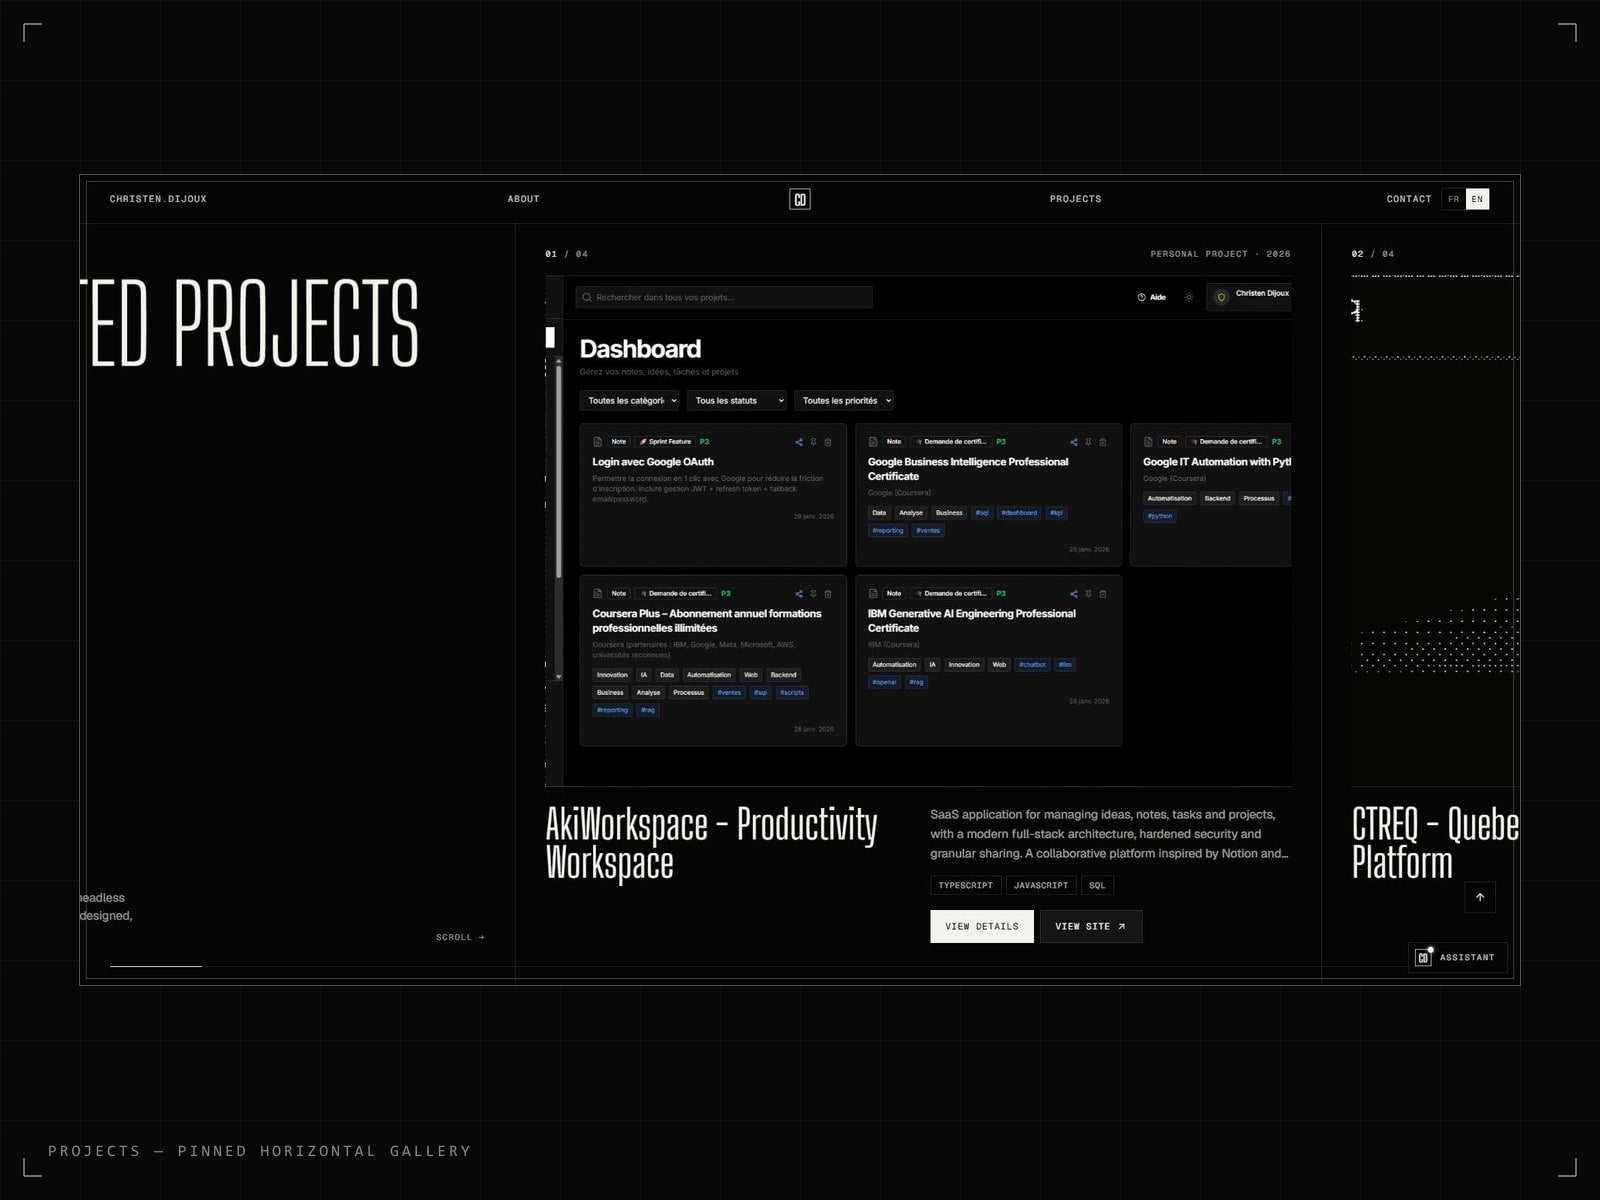This screenshot has width=1600, height=1200.
Task: Open the Tous les statuts dropdown
Action: (736, 401)
